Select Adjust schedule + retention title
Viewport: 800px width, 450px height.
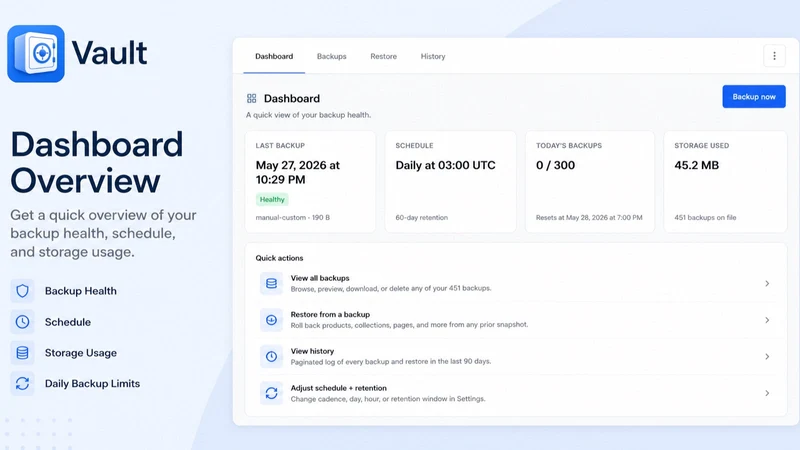(339, 388)
